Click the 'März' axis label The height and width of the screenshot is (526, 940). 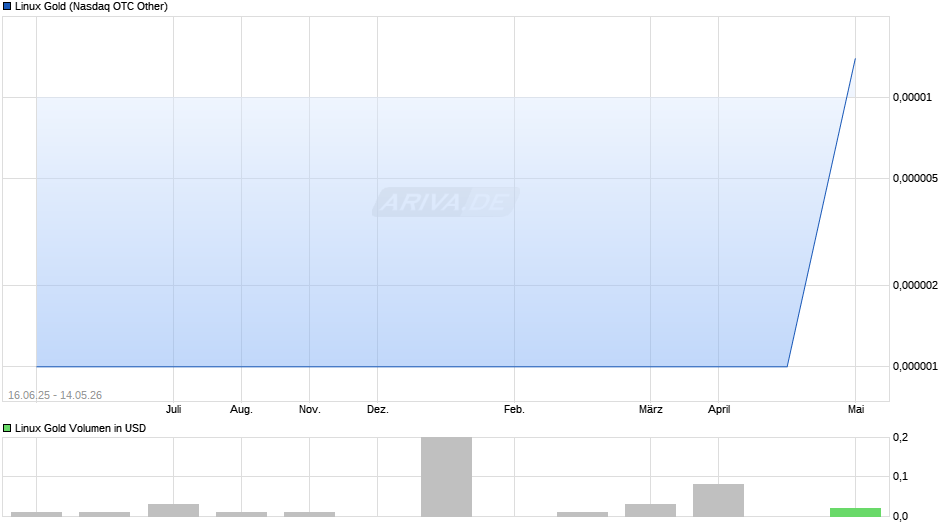pos(650,410)
